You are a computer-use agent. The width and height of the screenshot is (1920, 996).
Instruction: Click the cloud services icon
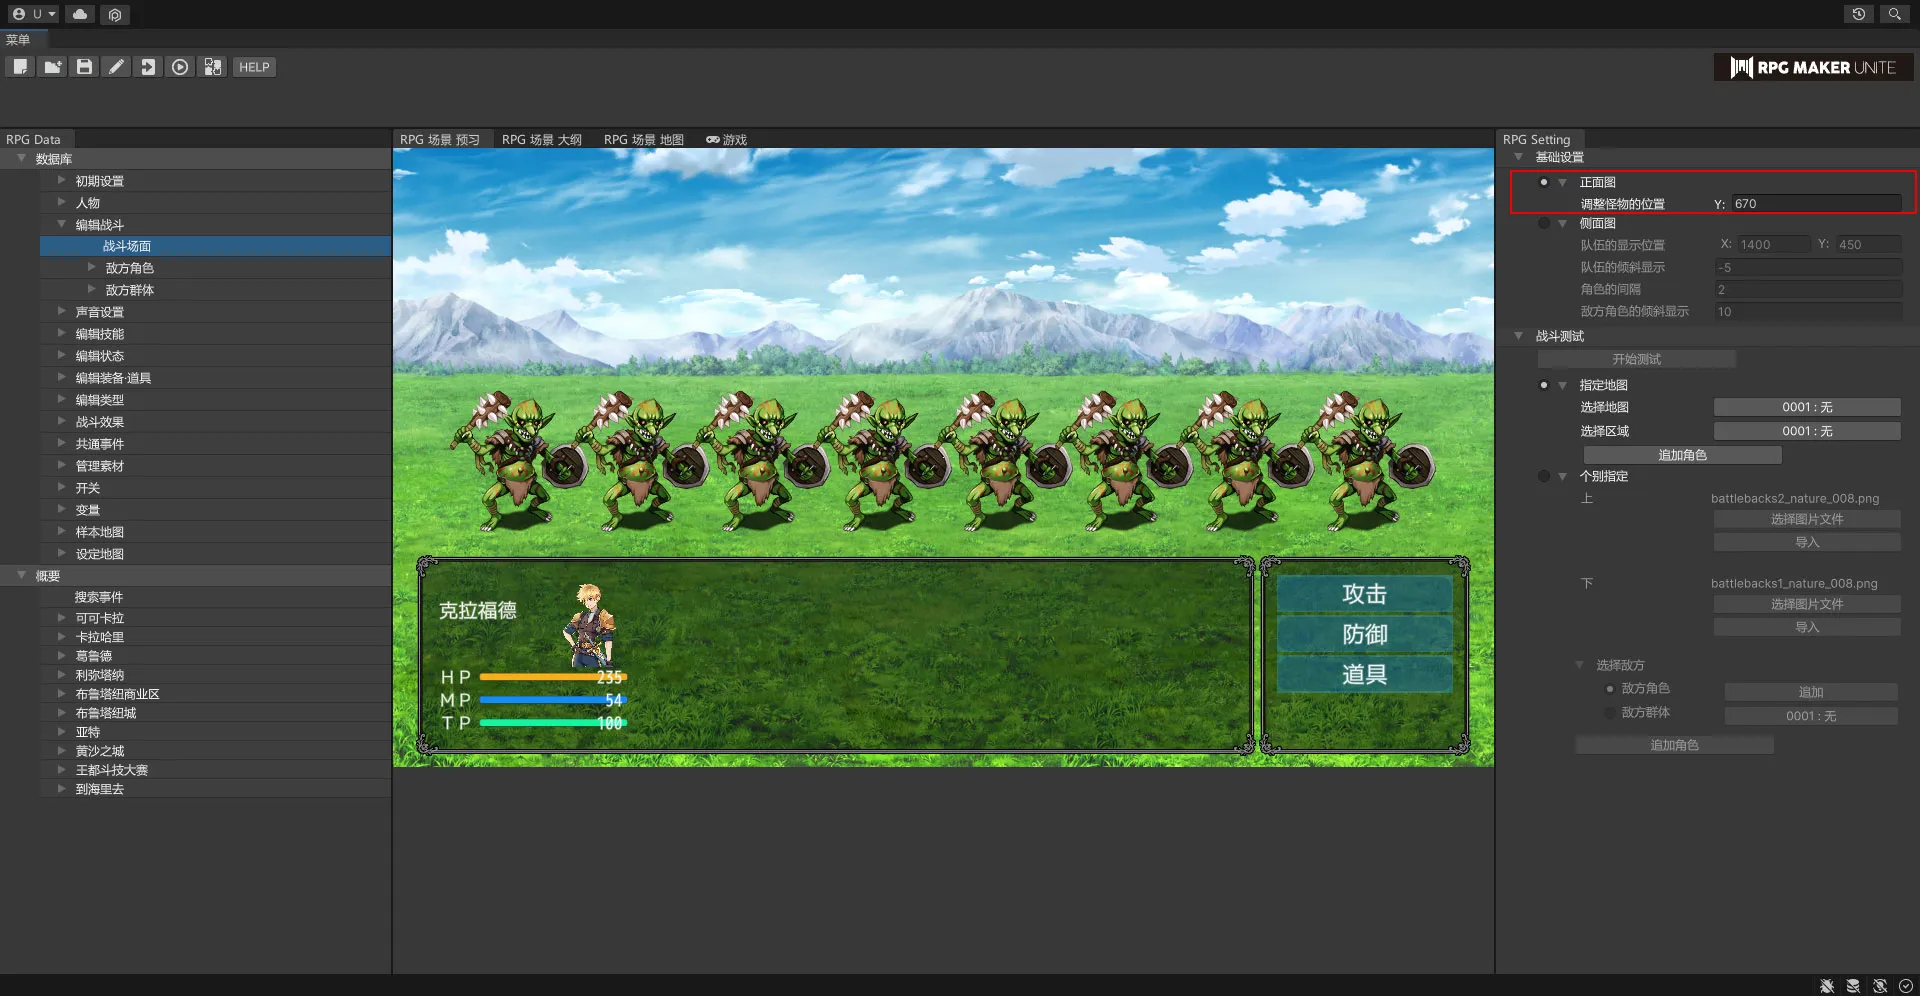pos(80,14)
